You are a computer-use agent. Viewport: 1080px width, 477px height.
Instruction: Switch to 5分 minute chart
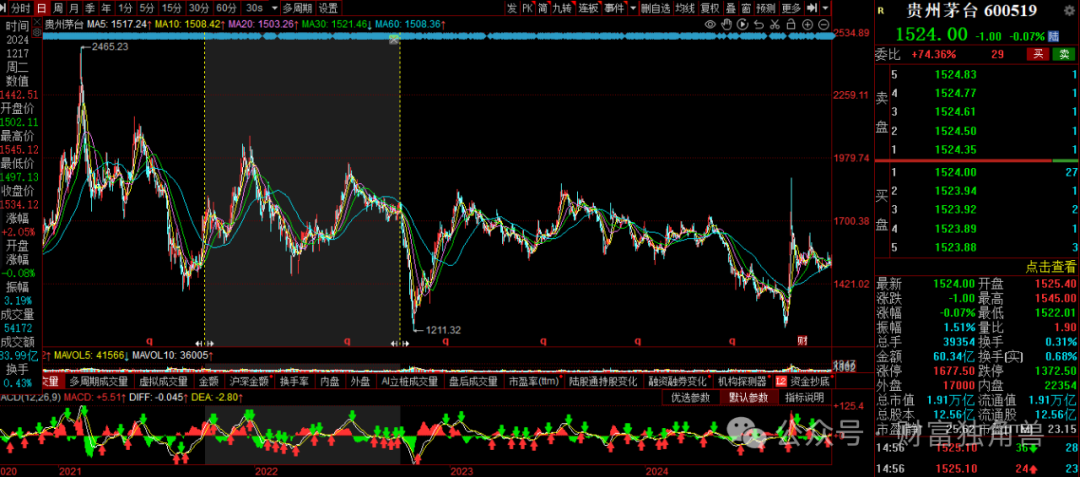[147, 8]
